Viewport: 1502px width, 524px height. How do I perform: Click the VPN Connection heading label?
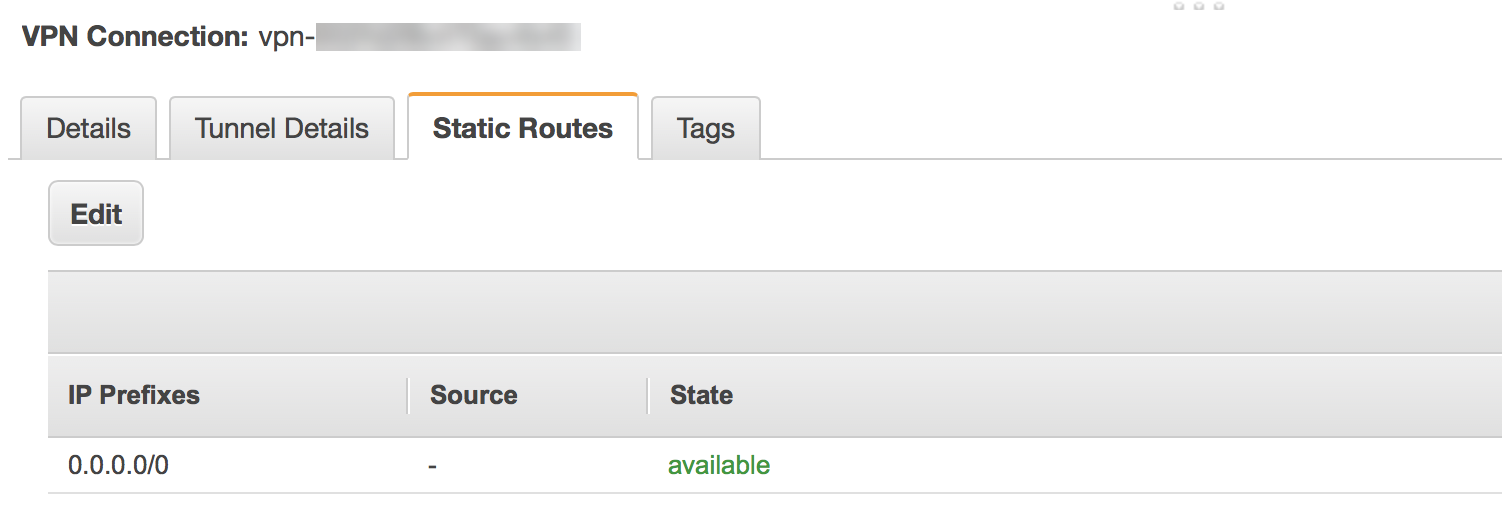coord(134,38)
